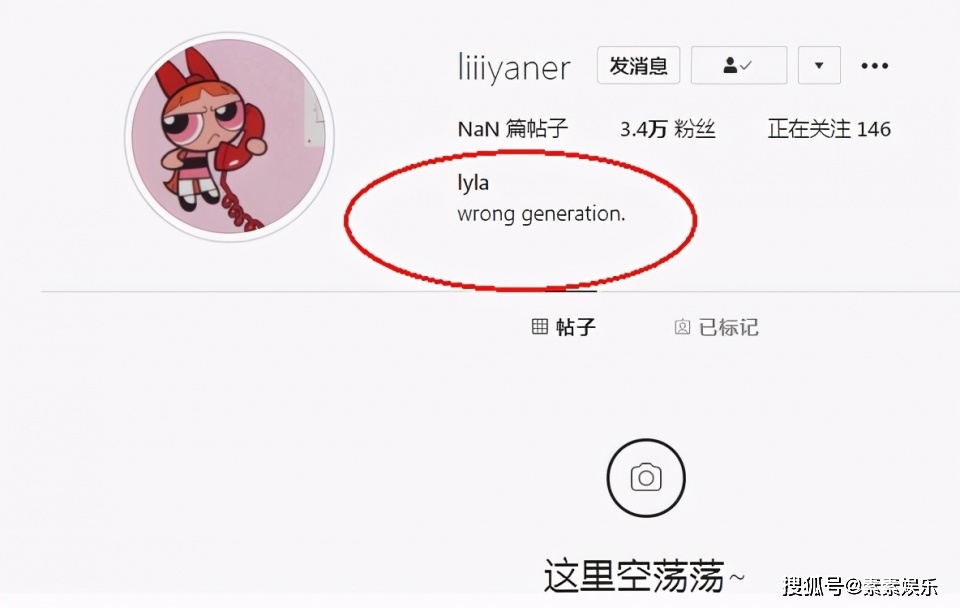The height and width of the screenshot is (608, 960).
Task: Click the posts grid icon
Action: (x=539, y=326)
